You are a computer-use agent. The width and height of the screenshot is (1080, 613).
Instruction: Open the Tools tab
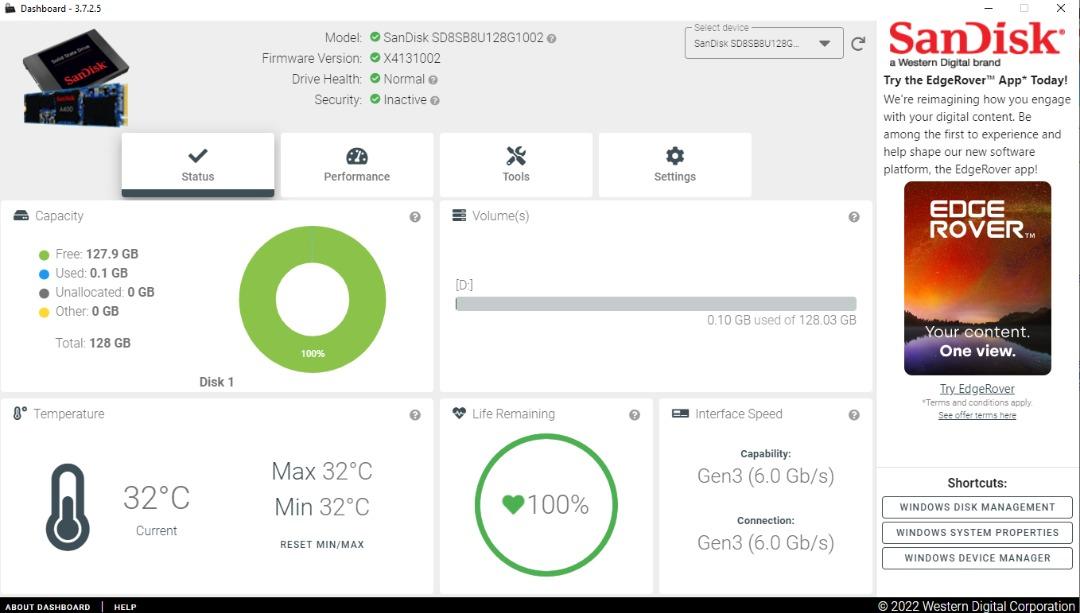click(x=516, y=165)
